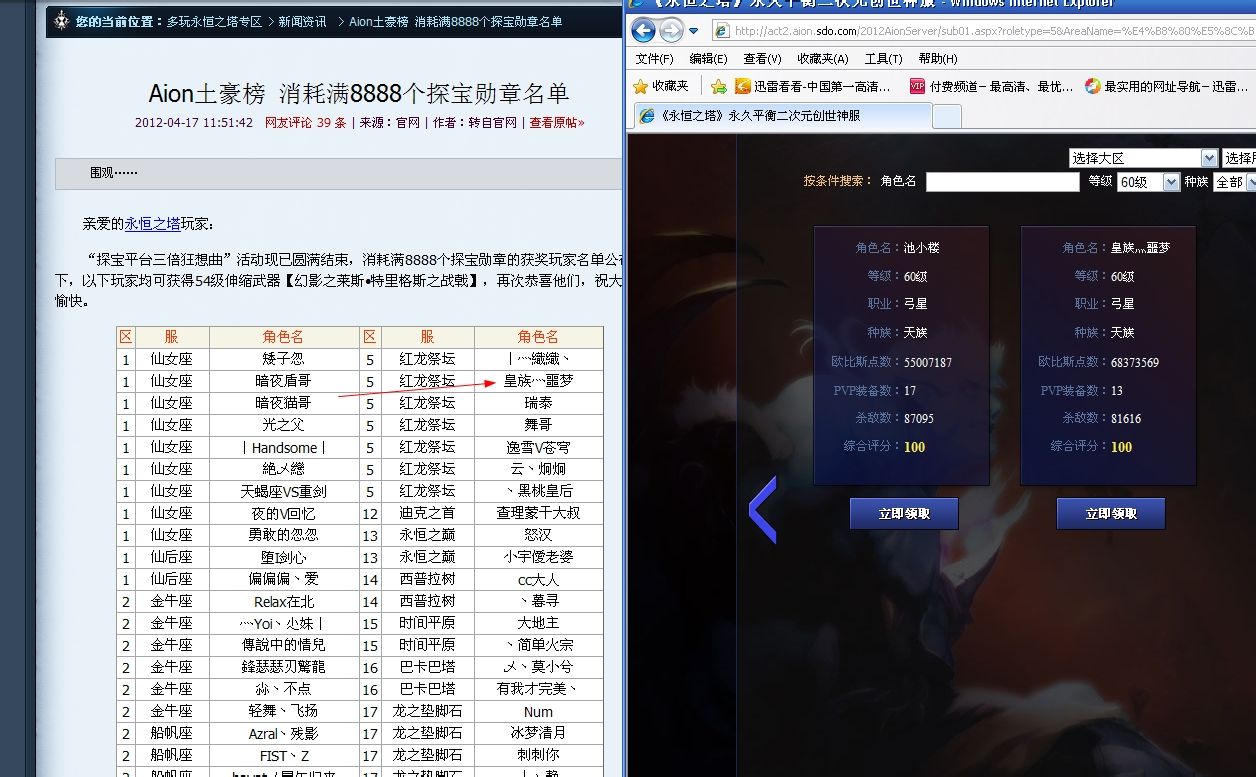Open the 工具(T) menu
Image resolution: width=1256 pixels, height=777 pixels.
(x=883, y=59)
